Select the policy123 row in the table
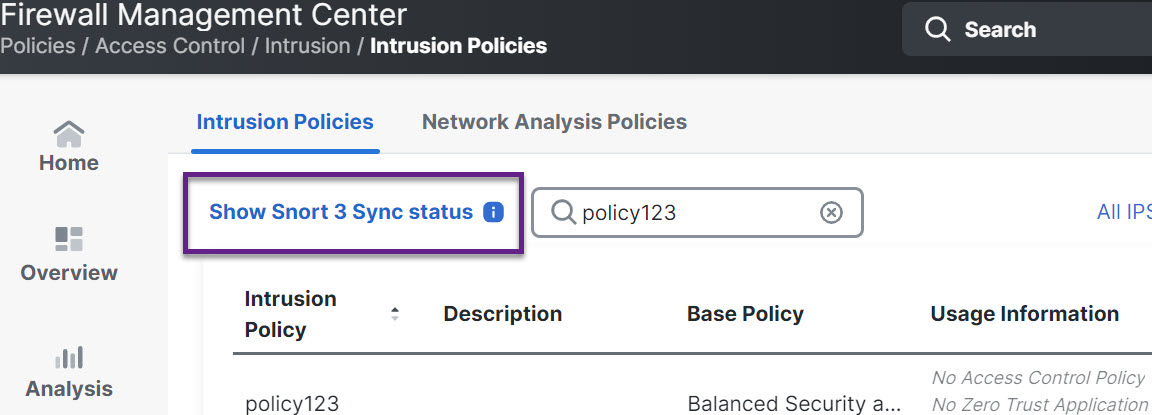Screen dimensions: 1152x415 (x=292, y=404)
